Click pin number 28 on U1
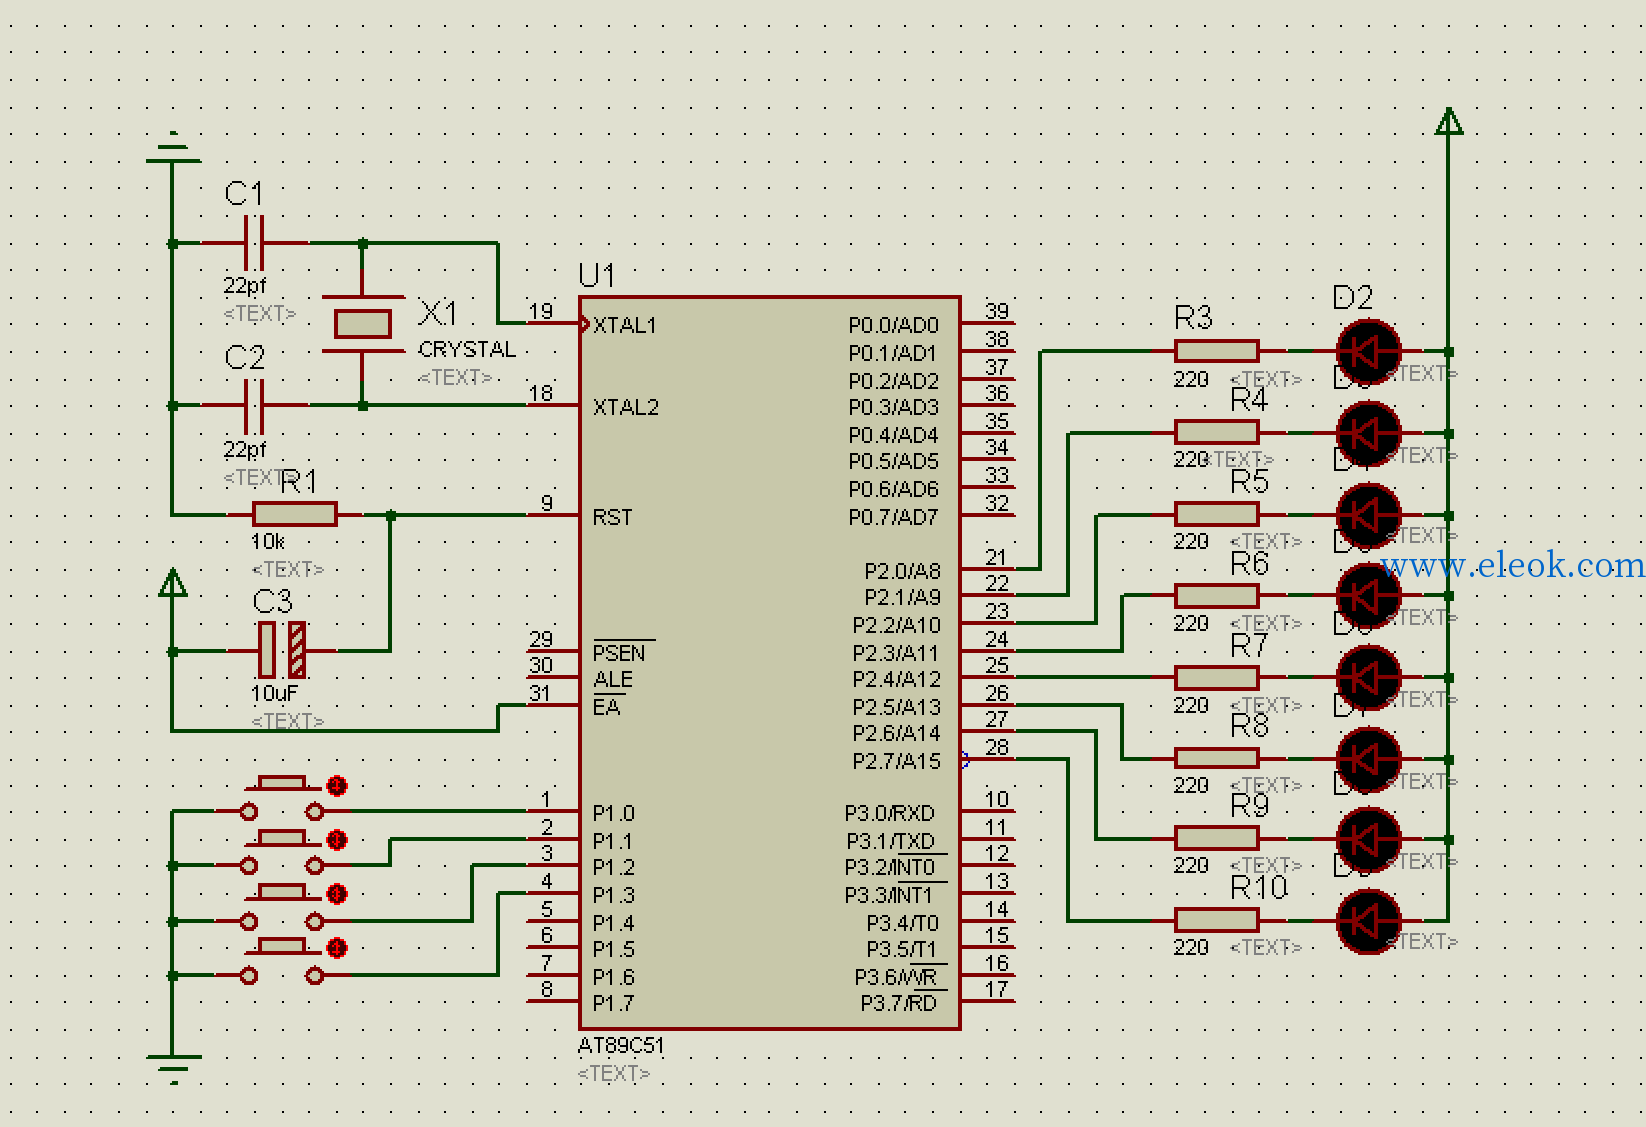 [x=997, y=747]
